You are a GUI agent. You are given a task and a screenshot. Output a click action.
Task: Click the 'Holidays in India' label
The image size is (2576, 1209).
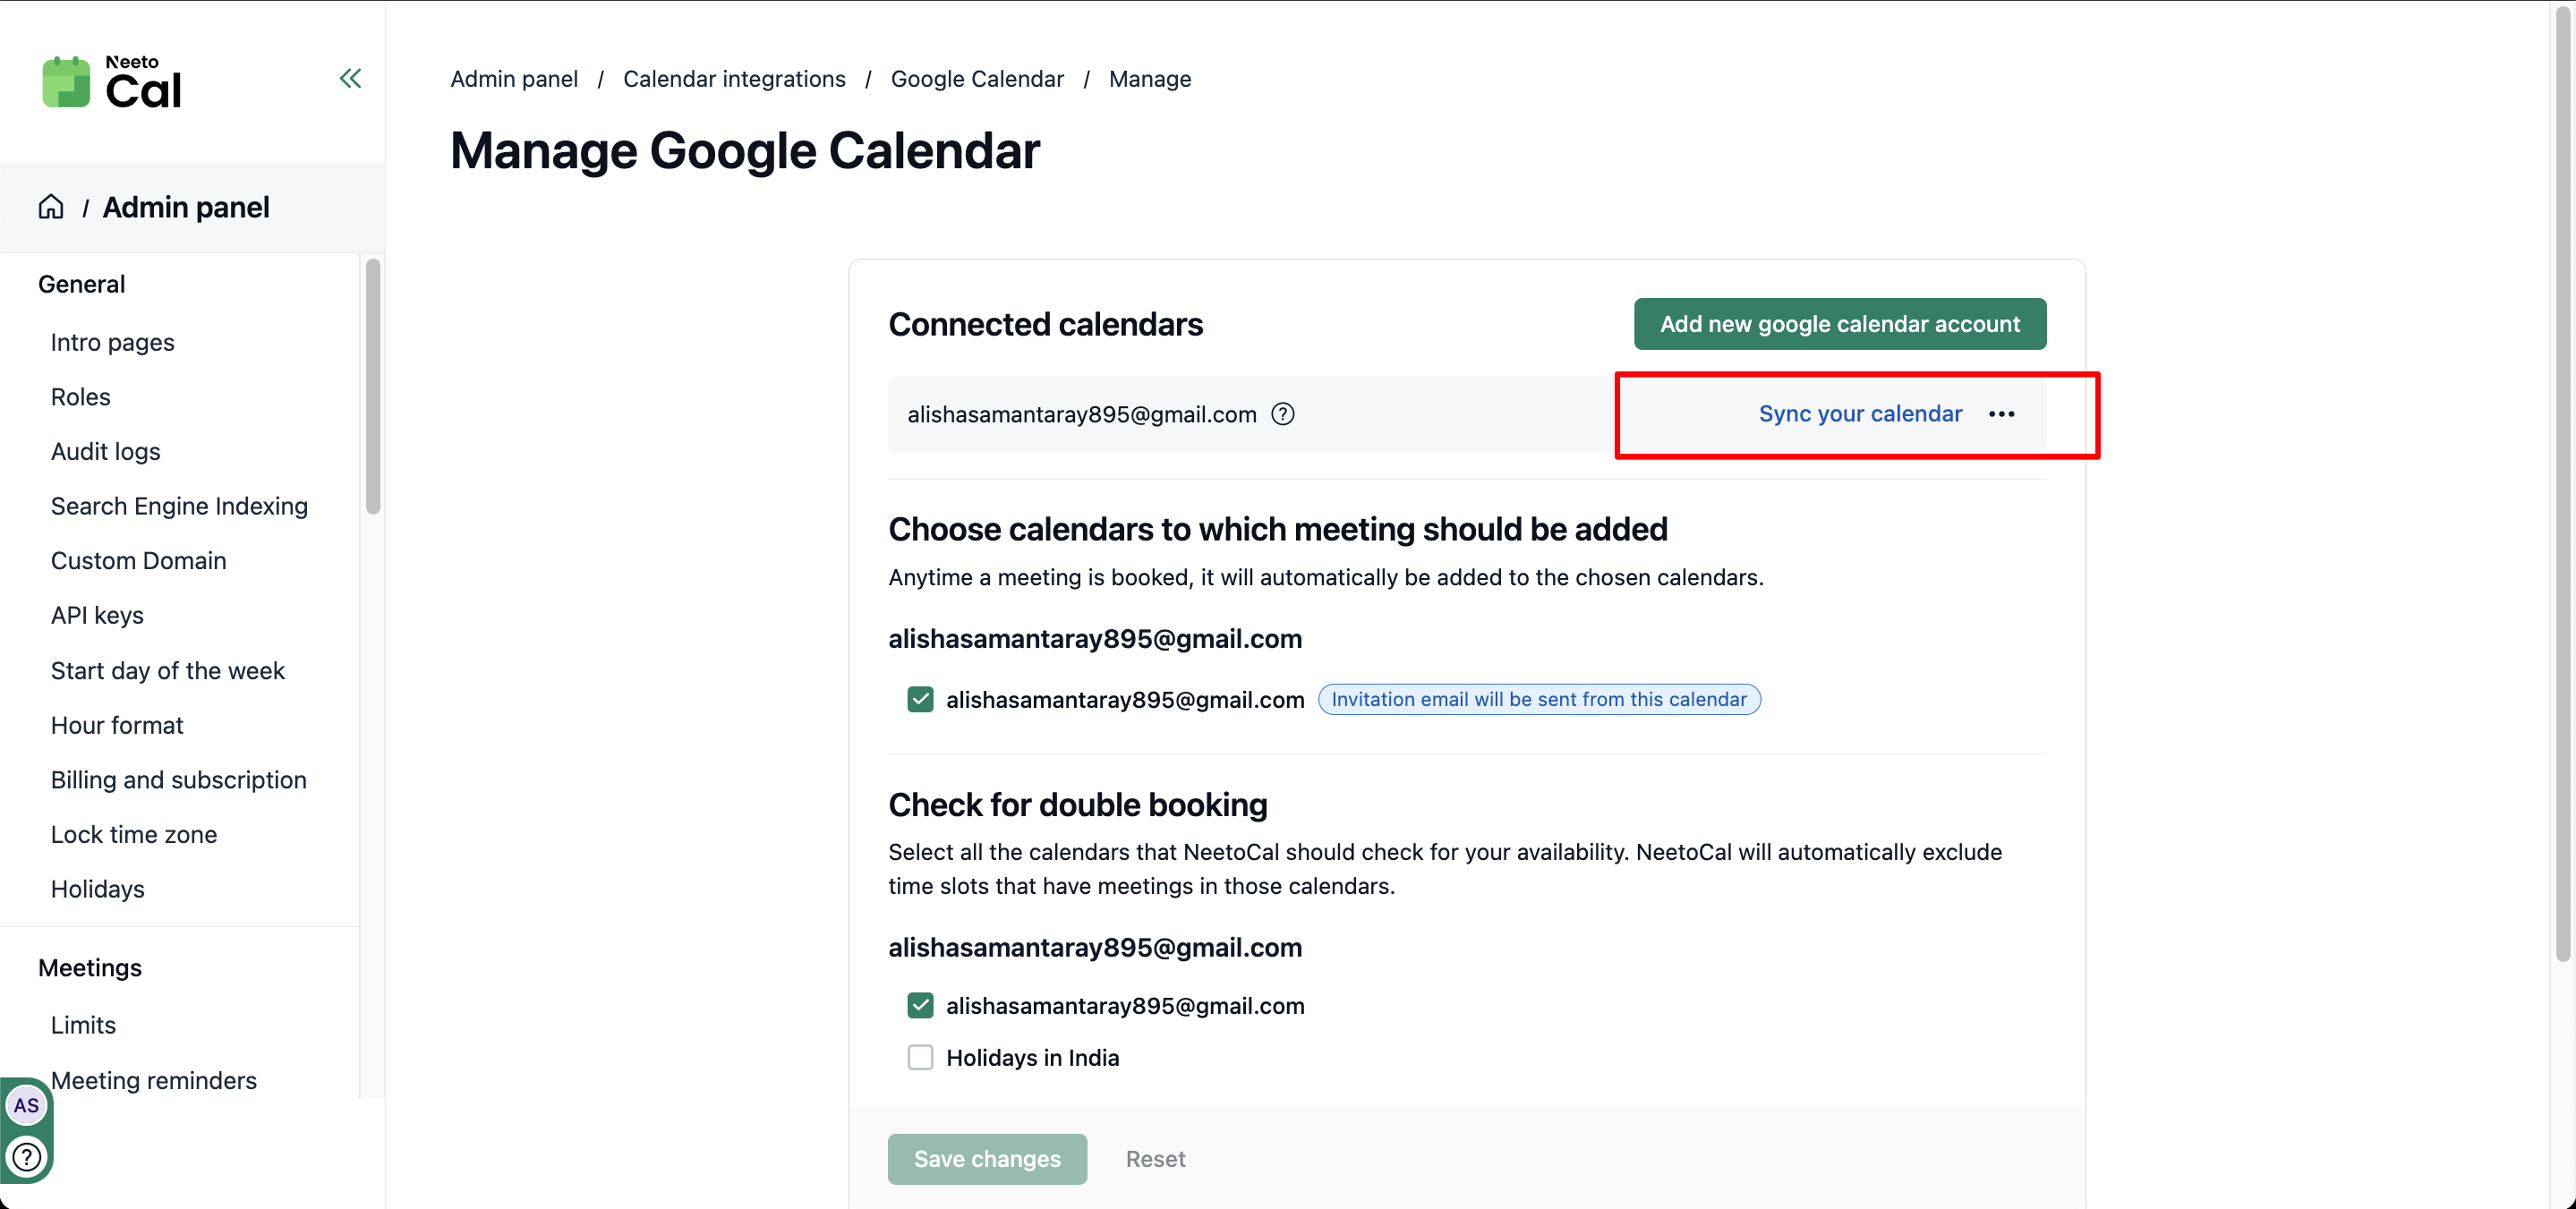(x=1032, y=1057)
